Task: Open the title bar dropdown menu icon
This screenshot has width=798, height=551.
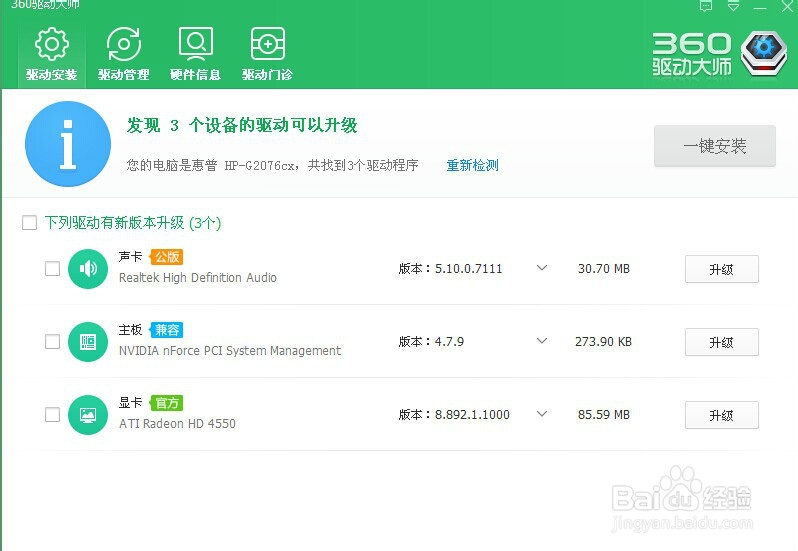Action: [733, 6]
